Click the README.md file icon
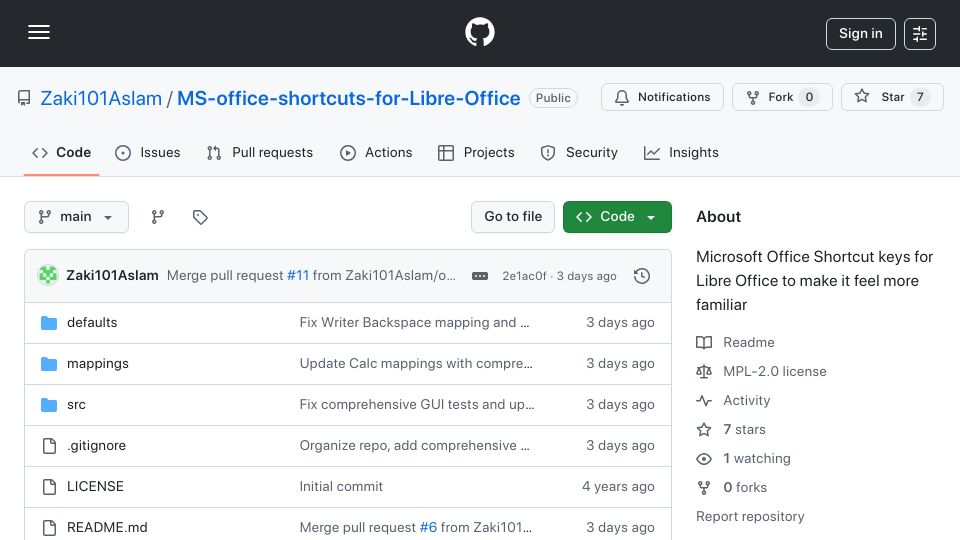Viewport: 960px width, 540px height. pos(49,528)
